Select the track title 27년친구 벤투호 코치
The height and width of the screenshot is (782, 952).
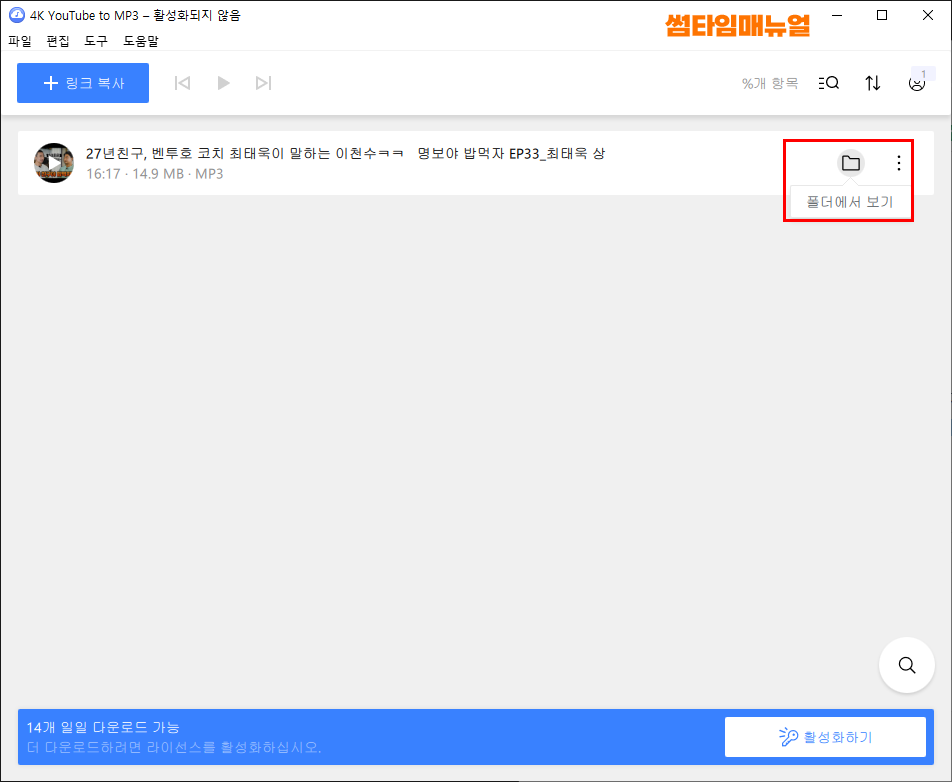[345, 154]
